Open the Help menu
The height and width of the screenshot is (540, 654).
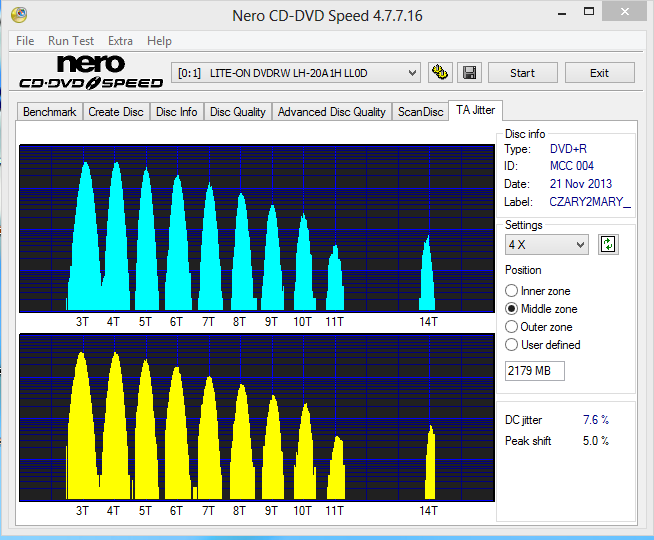click(x=159, y=41)
